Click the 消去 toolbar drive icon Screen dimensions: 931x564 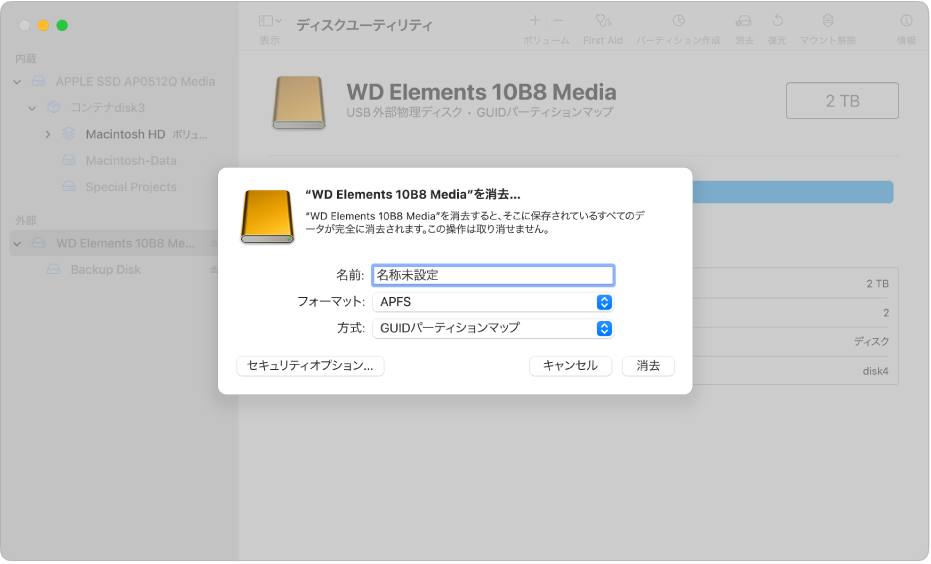[x=743, y=21]
